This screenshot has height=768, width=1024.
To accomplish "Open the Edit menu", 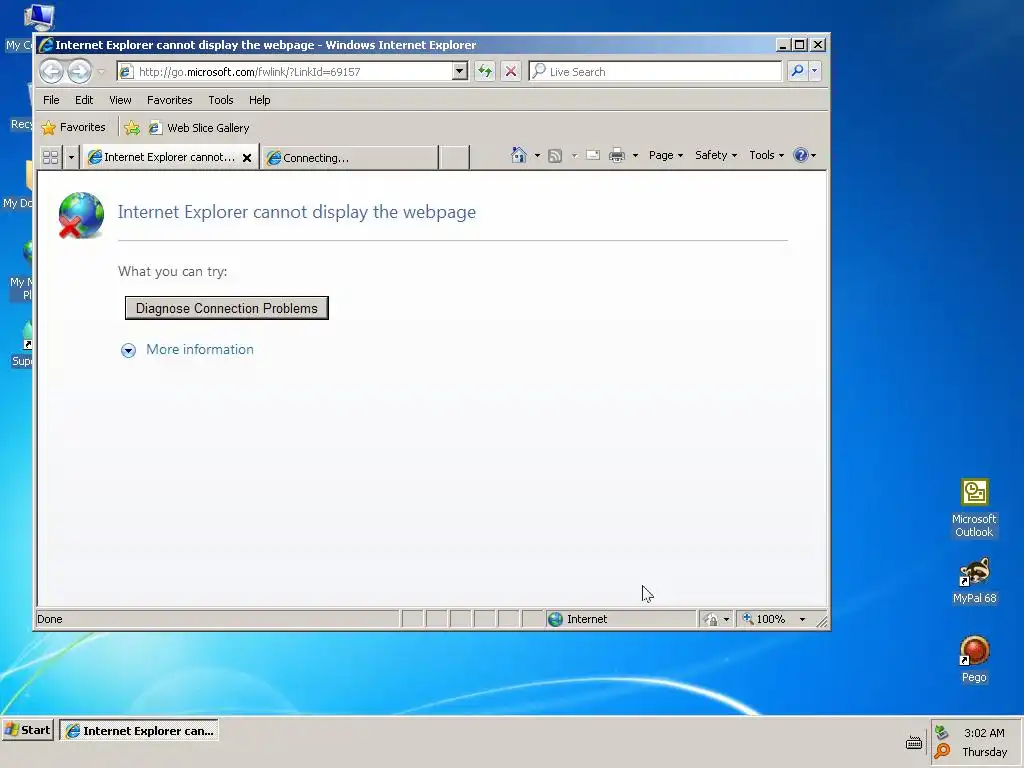I will coord(84,100).
